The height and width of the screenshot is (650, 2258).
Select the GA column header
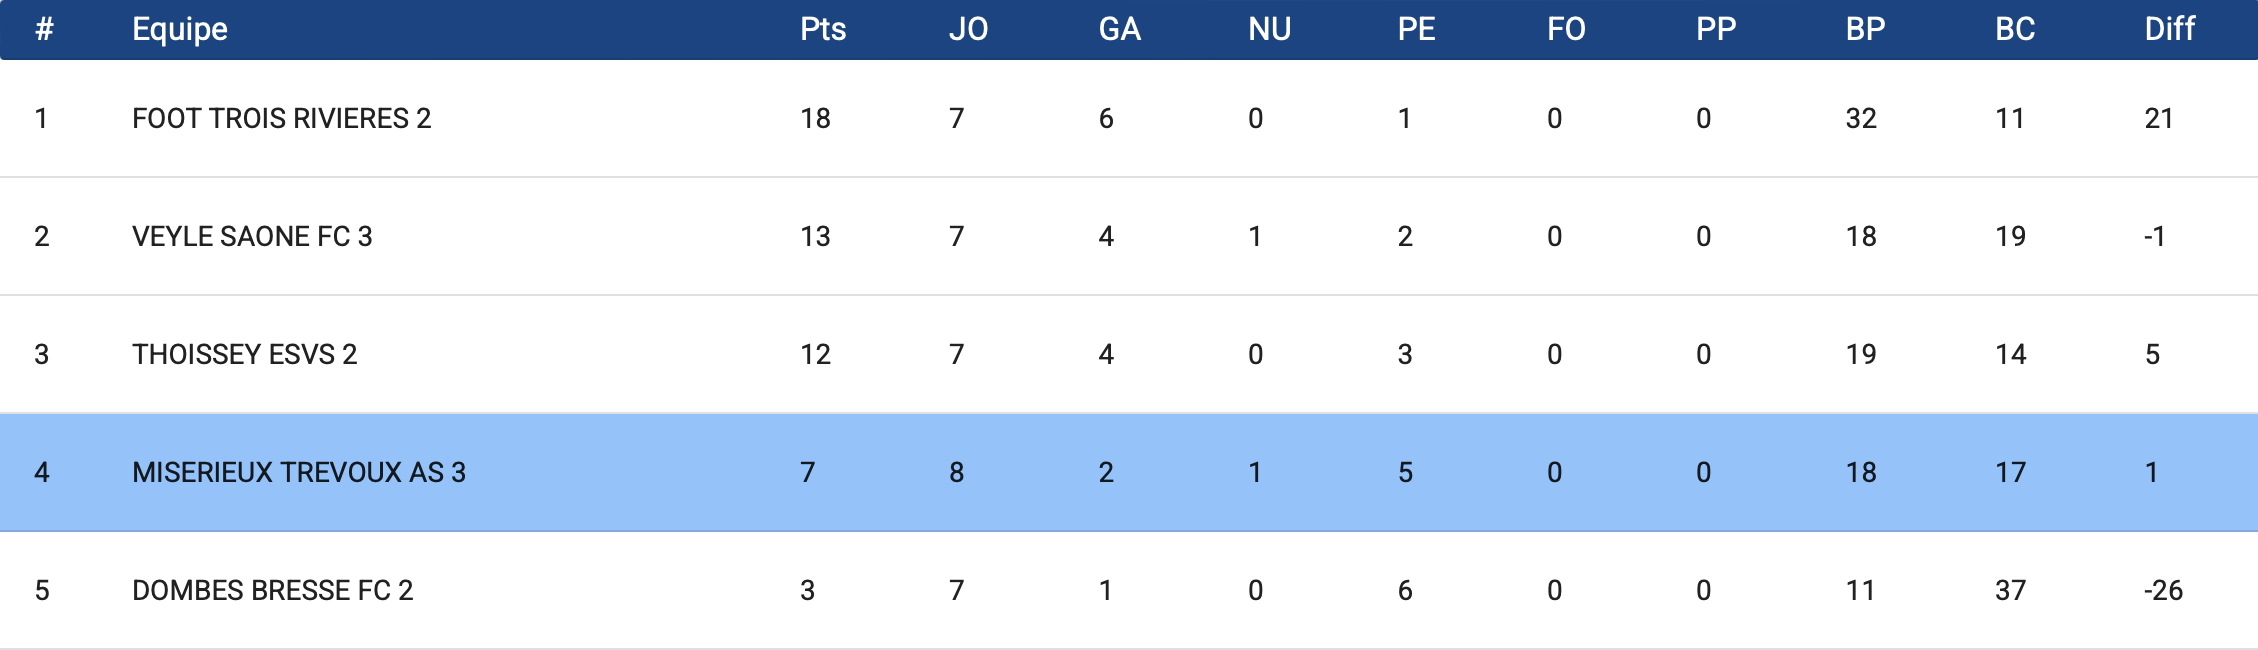[1119, 29]
